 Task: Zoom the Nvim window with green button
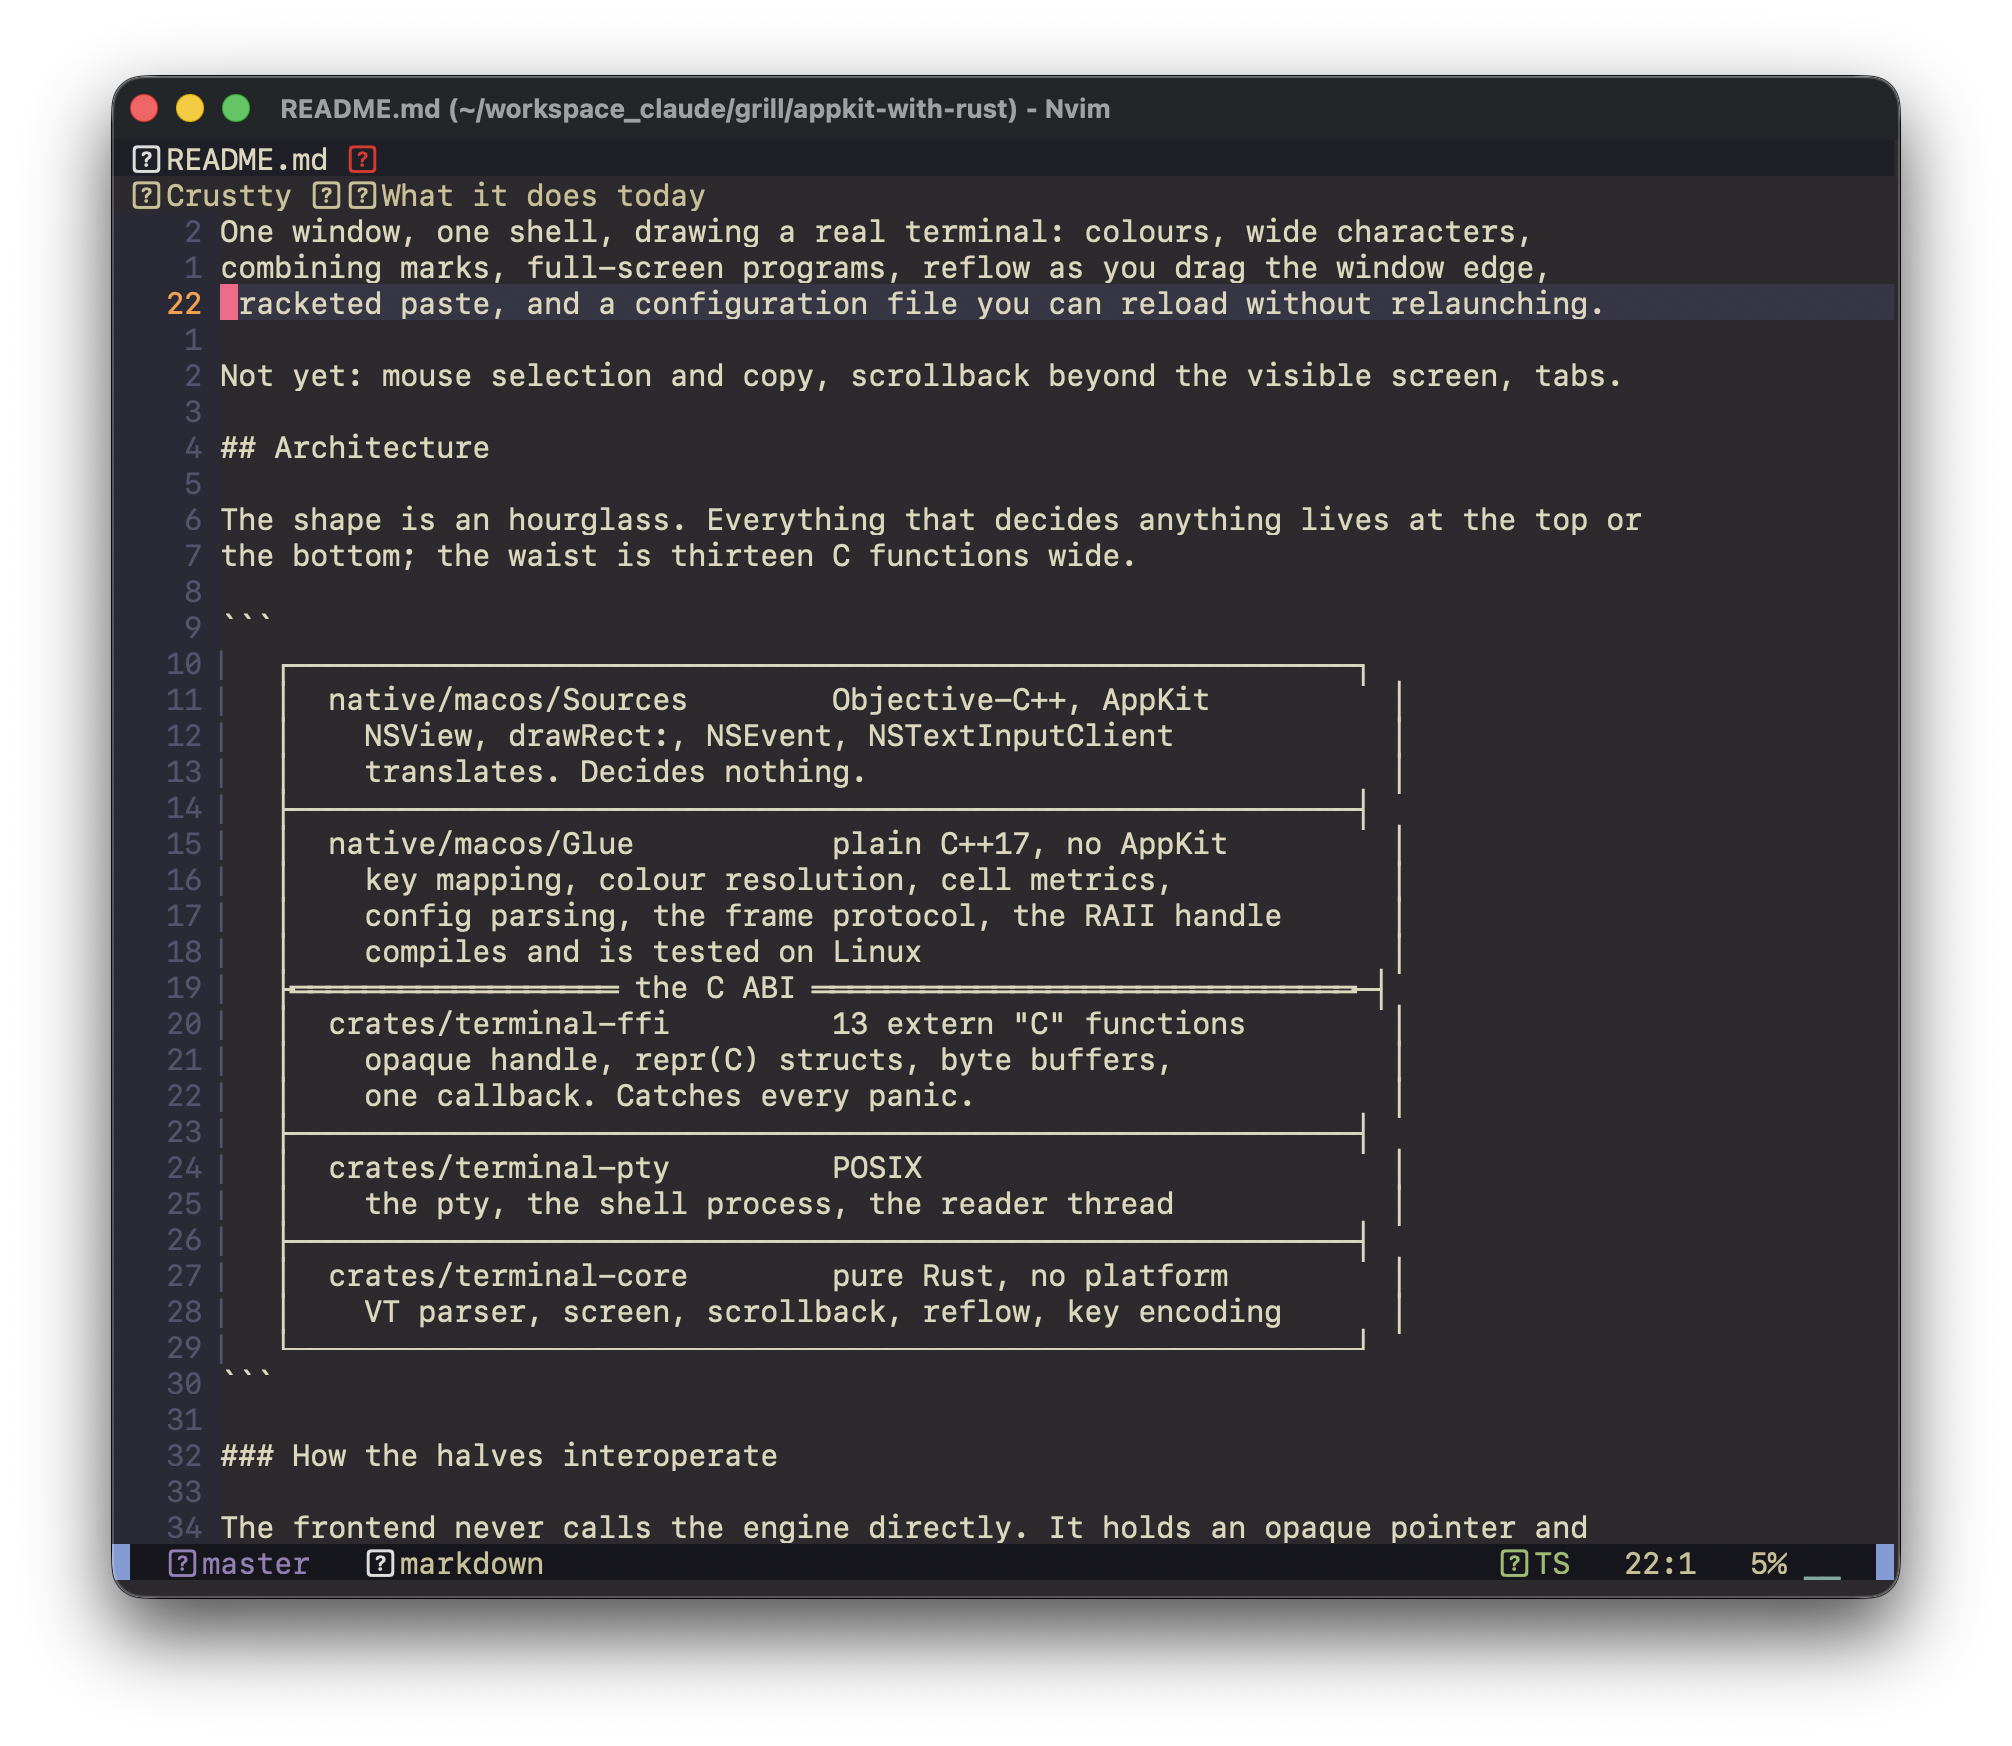tap(236, 108)
